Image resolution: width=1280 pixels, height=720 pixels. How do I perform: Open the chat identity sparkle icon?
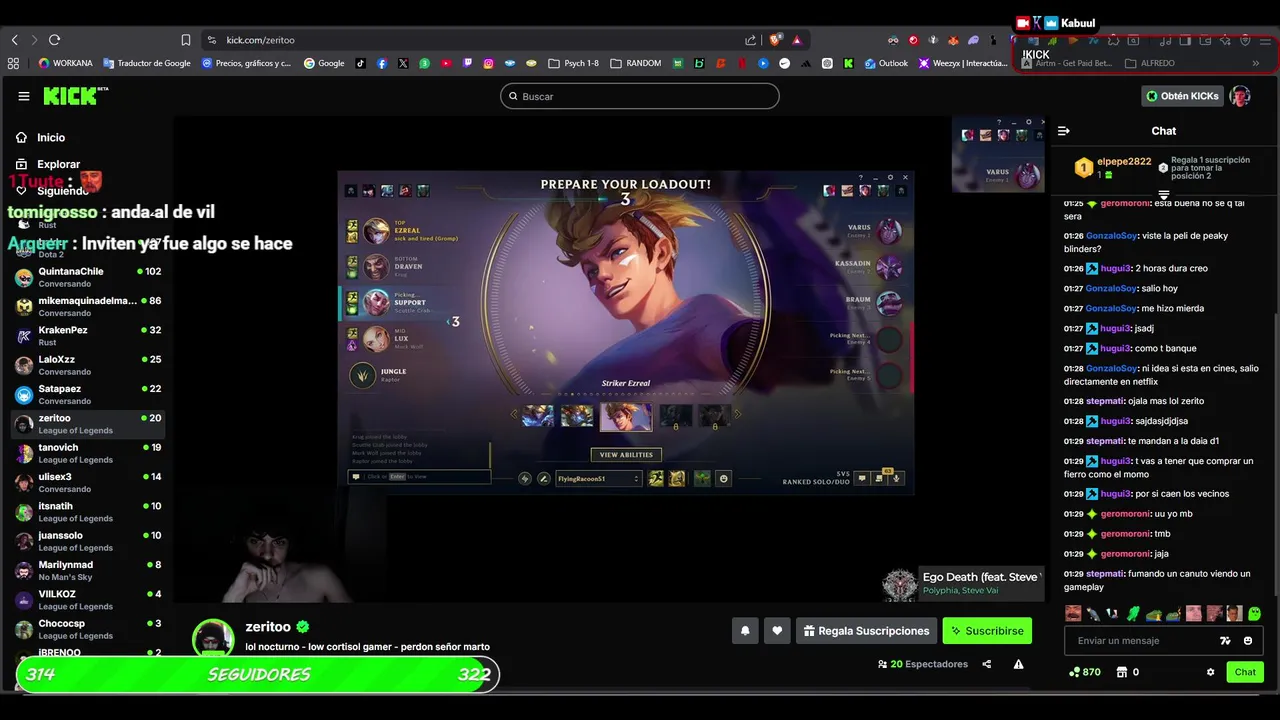[x=1225, y=641]
